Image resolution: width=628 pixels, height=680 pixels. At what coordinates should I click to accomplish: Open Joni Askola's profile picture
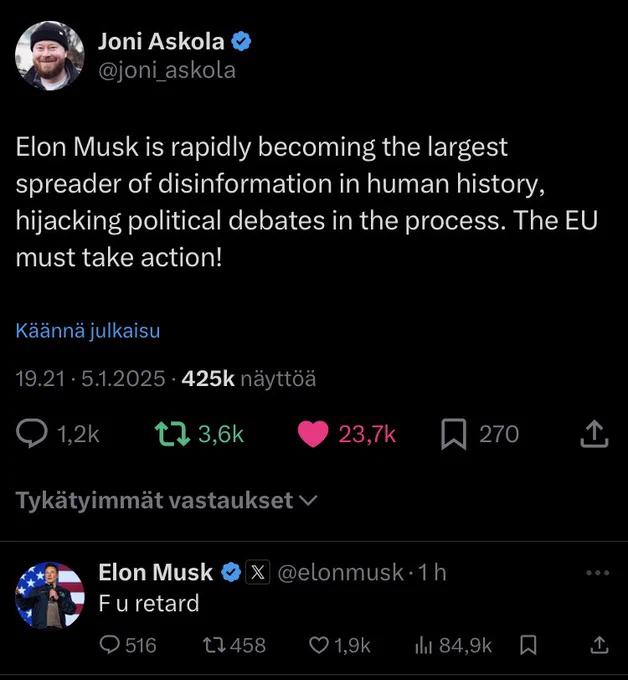click(49, 56)
